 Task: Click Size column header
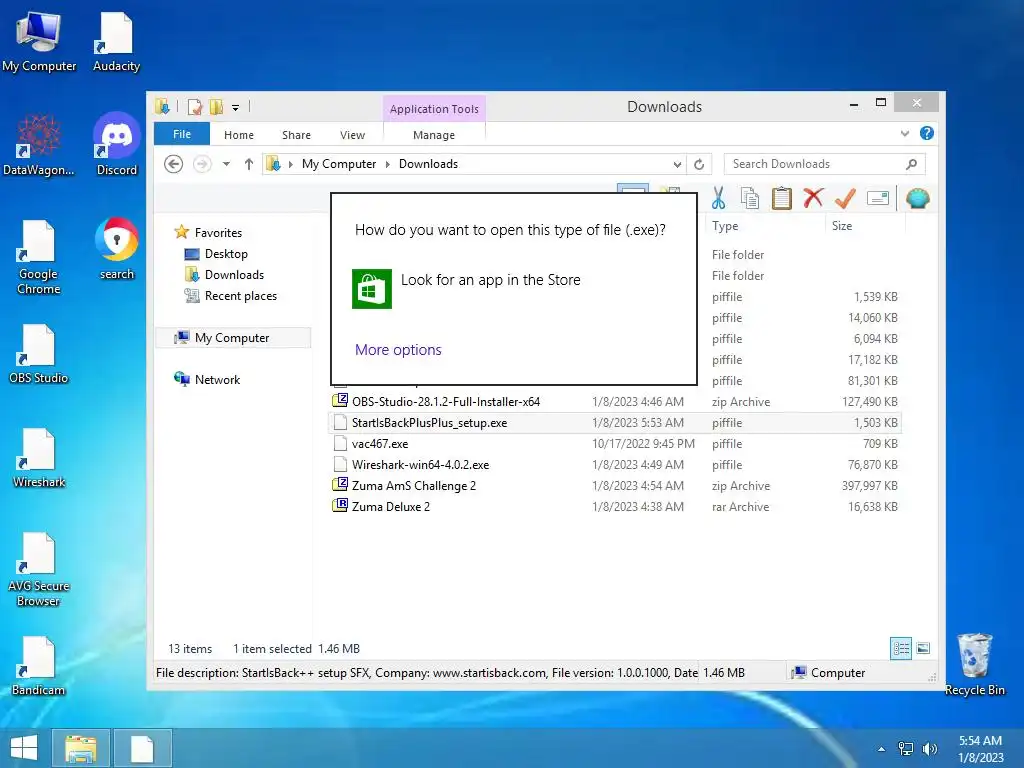[841, 225]
